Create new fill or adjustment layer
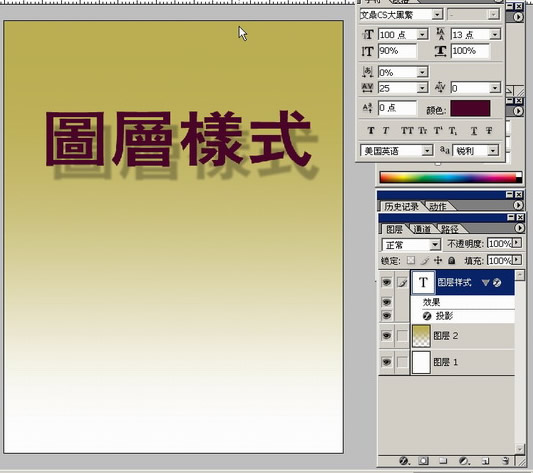 coord(463,461)
